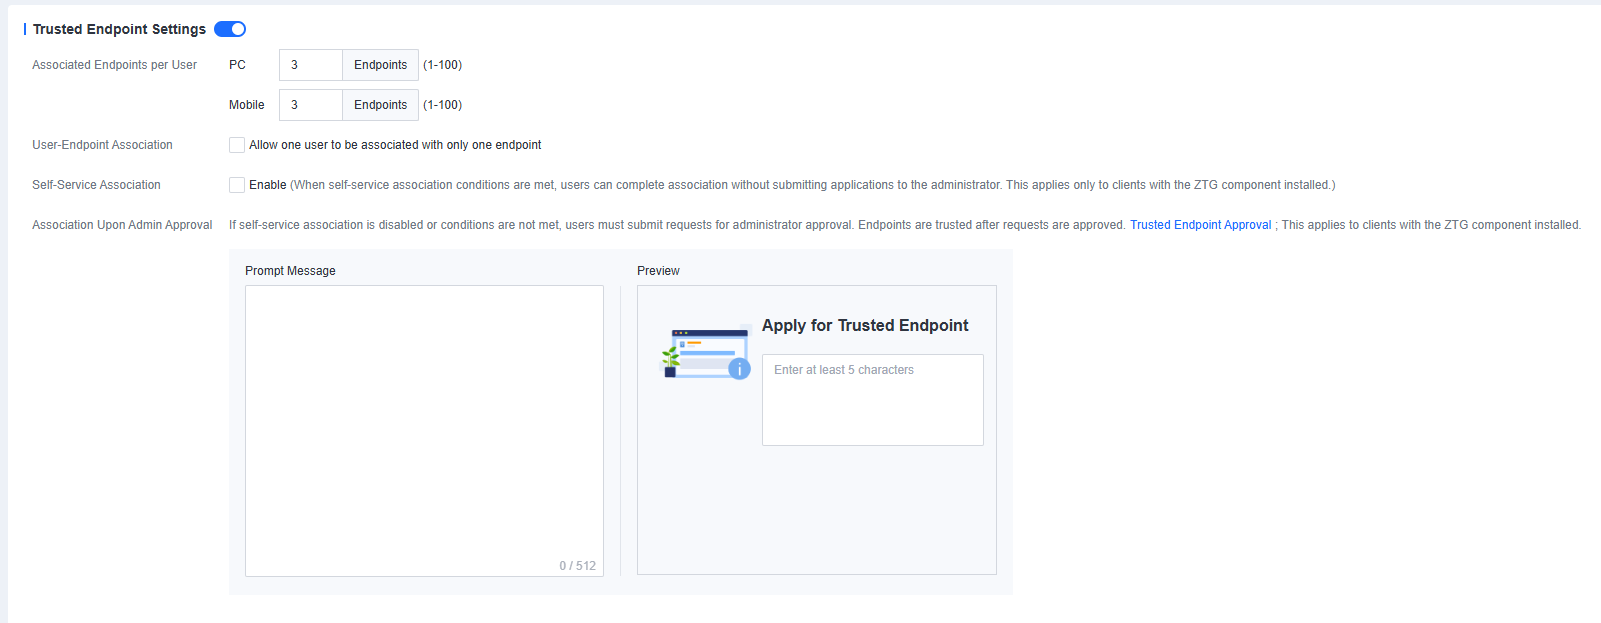Click the PC endpoints number field

(x=311, y=65)
